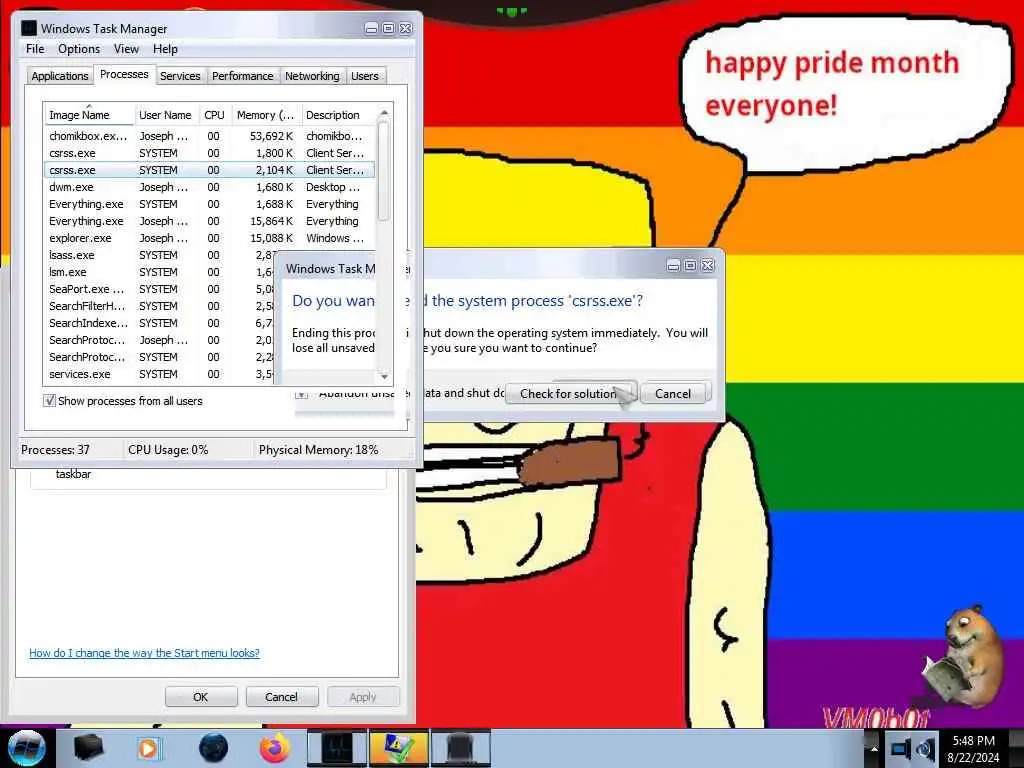1024x768 pixels.
Task: Open the volume tray icon
Action: [x=925, y=749]
